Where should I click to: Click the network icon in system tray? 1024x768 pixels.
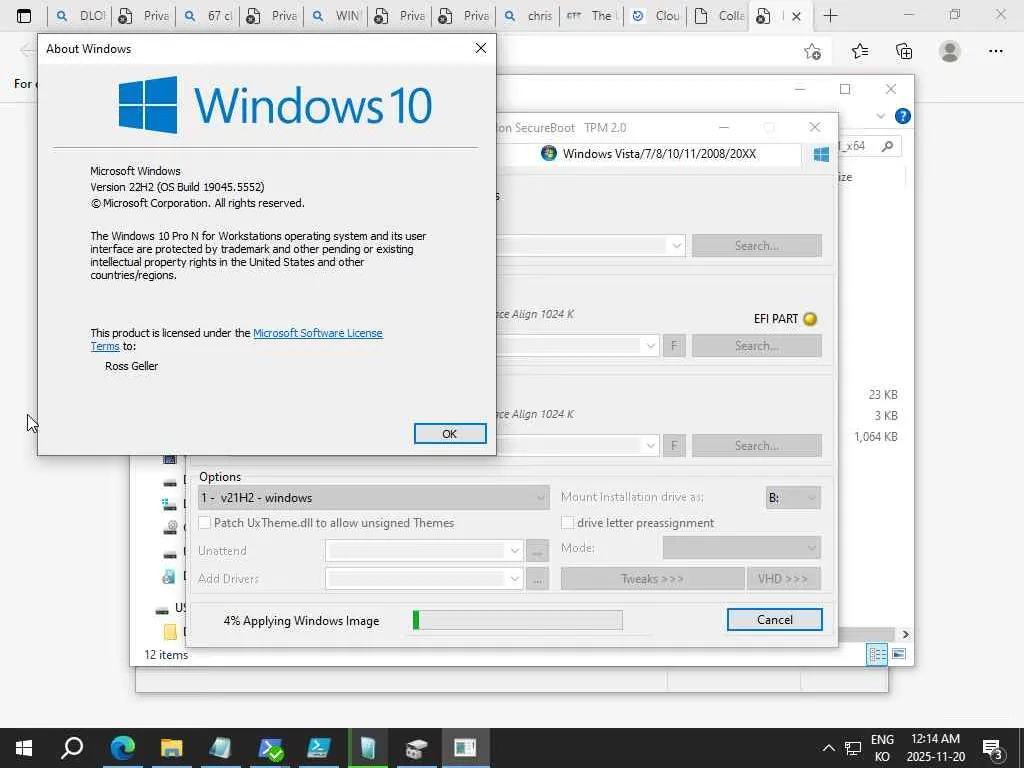tap(853, 748)
